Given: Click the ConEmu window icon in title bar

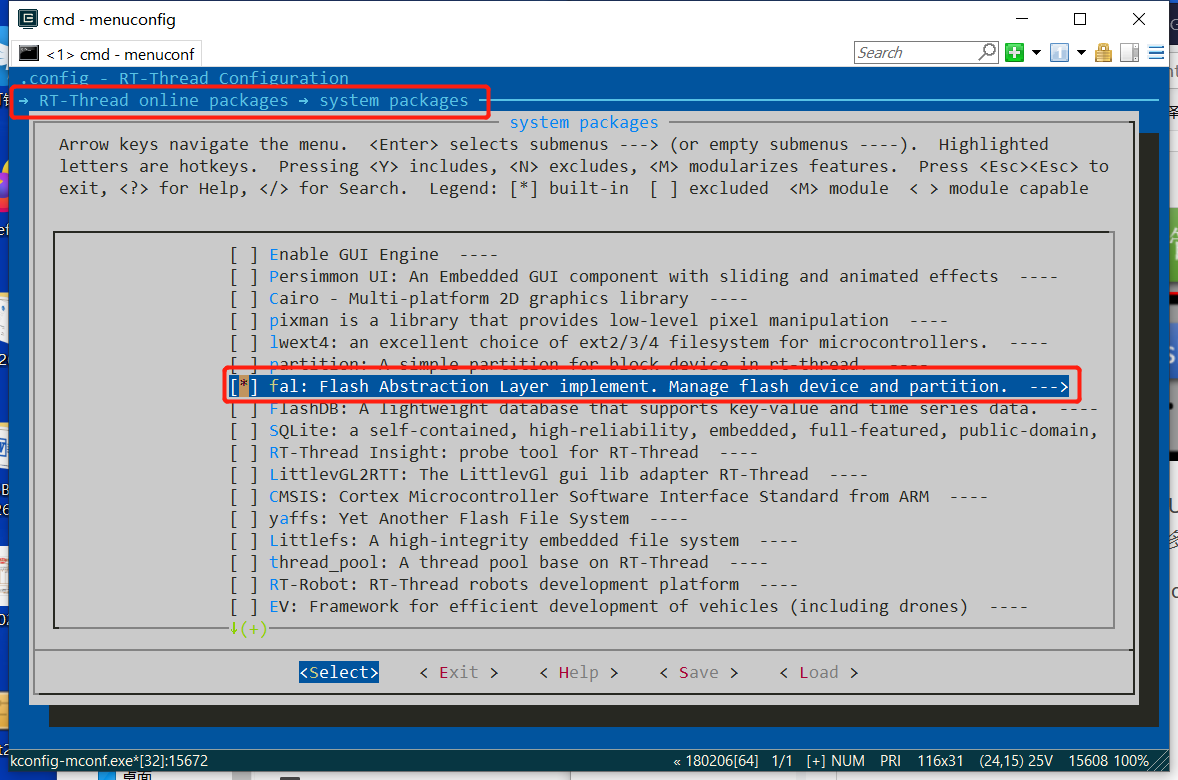Looking at the screenshot, I should pyautogui.click(x=28, y=19).
